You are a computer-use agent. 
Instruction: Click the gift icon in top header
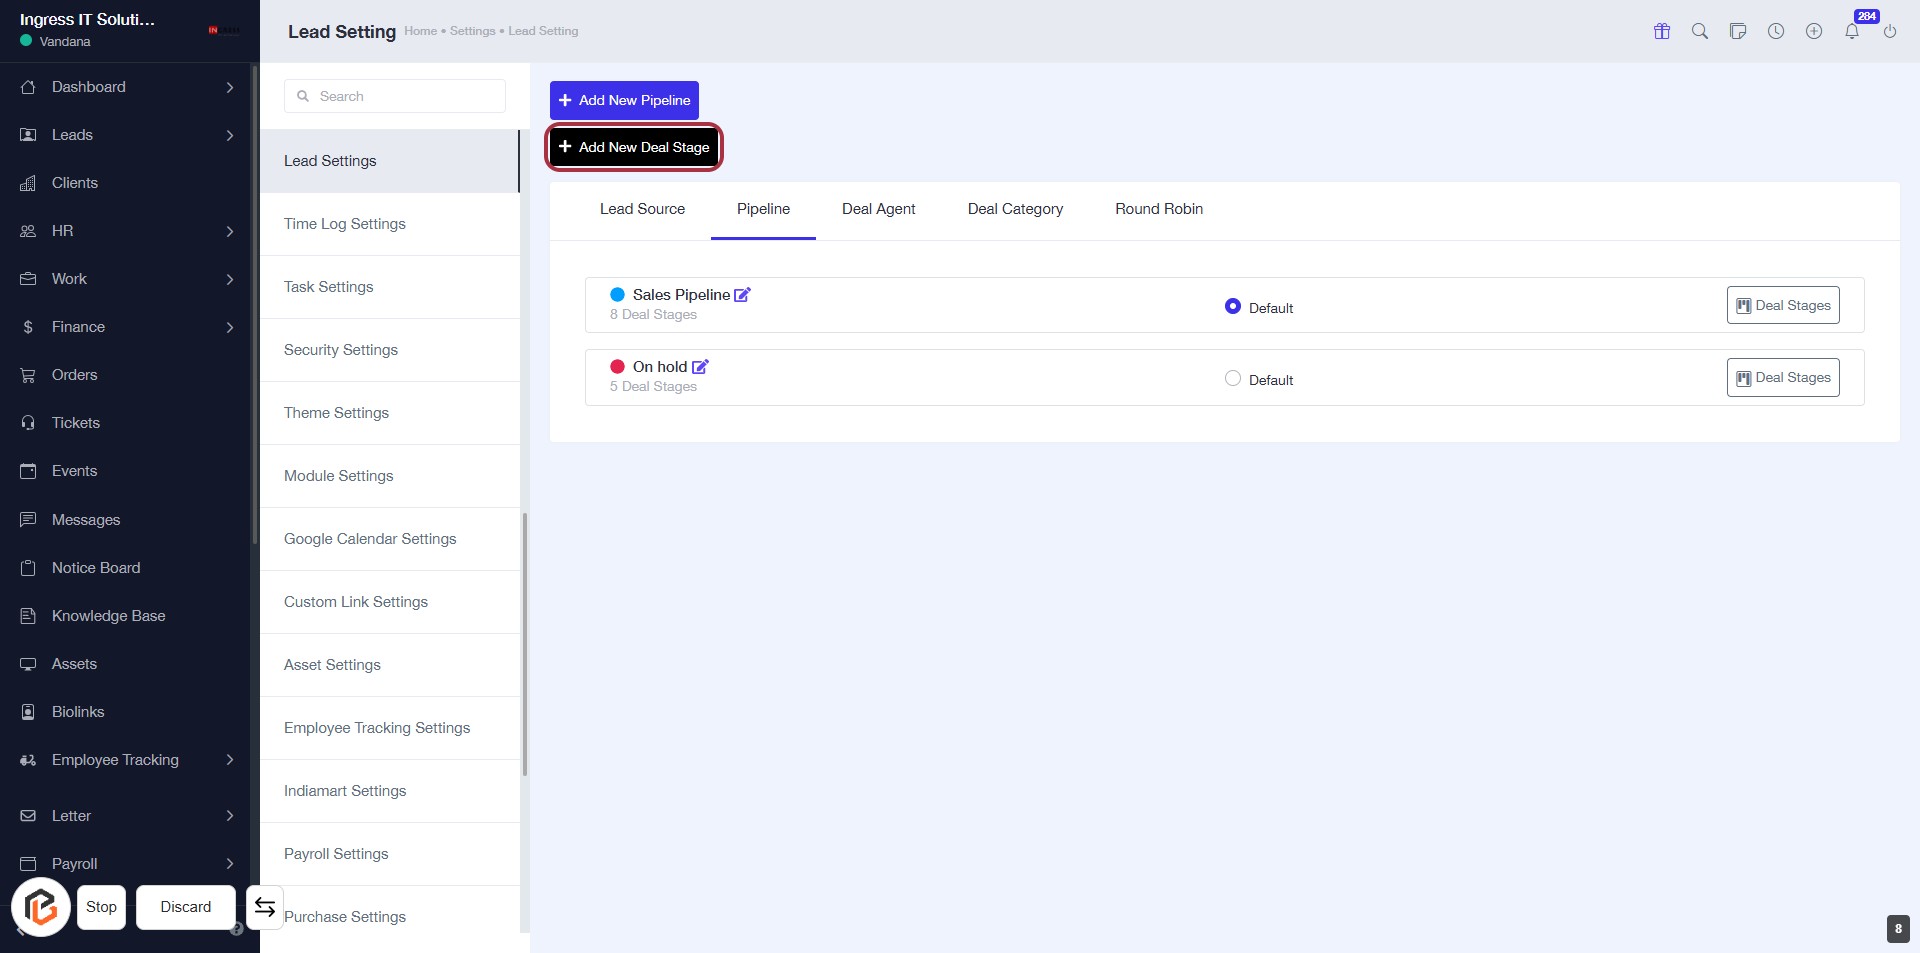[x=1662, y=31]
